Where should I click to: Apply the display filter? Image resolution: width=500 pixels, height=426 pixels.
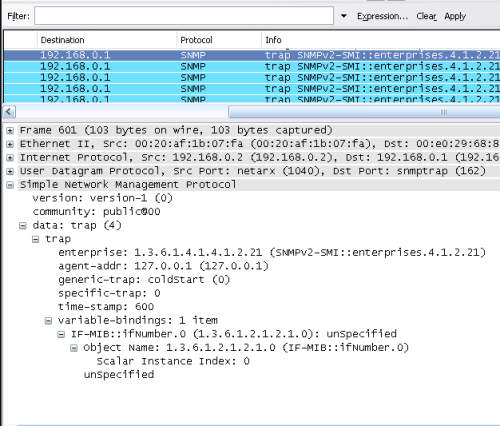pos(455,16)
